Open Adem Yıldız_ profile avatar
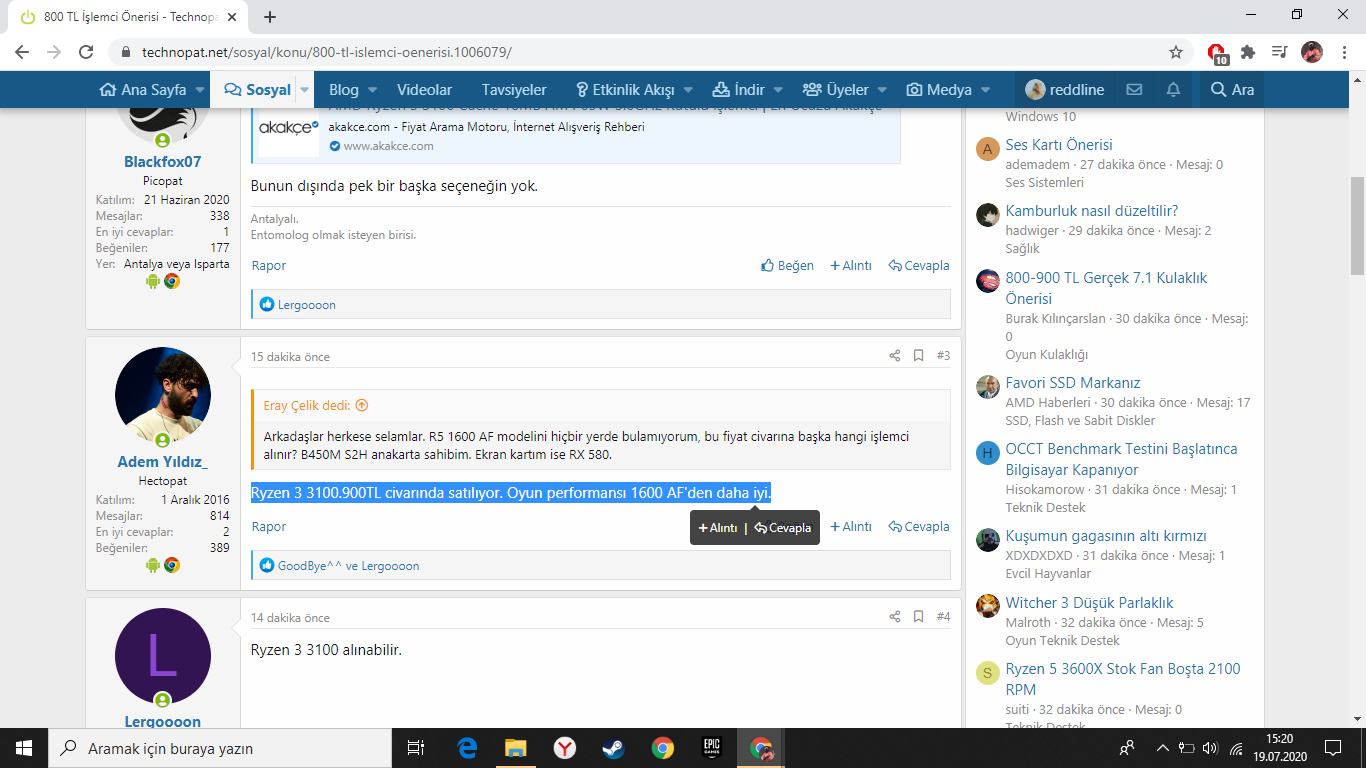1366x768 pixels. (163, 395)
